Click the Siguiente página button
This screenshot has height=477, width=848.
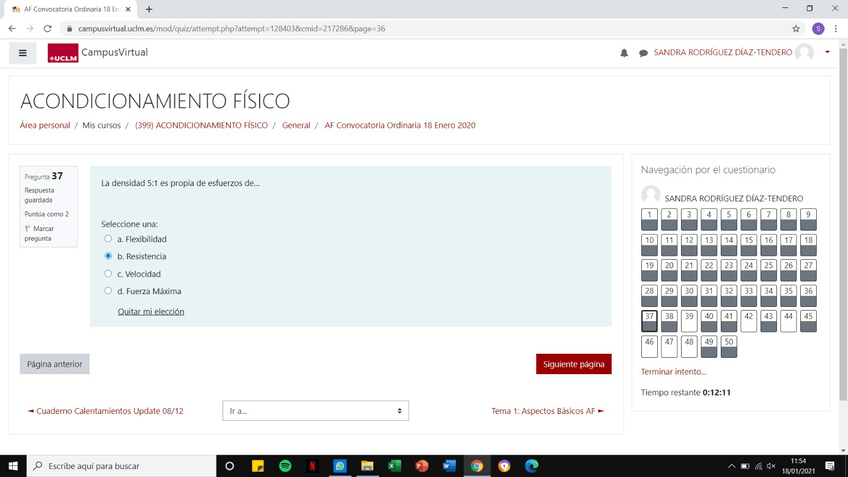coord(574,364)
